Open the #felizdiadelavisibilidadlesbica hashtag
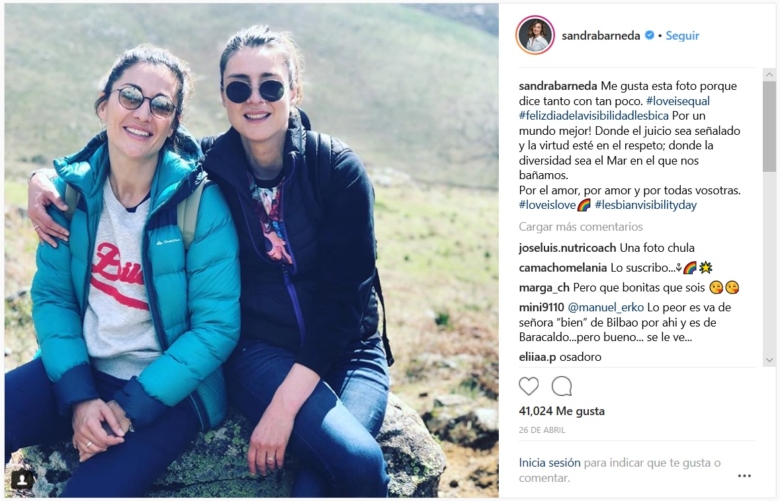Image resolution: width=780 pixels, height=501 pixels. click(593, 116)
